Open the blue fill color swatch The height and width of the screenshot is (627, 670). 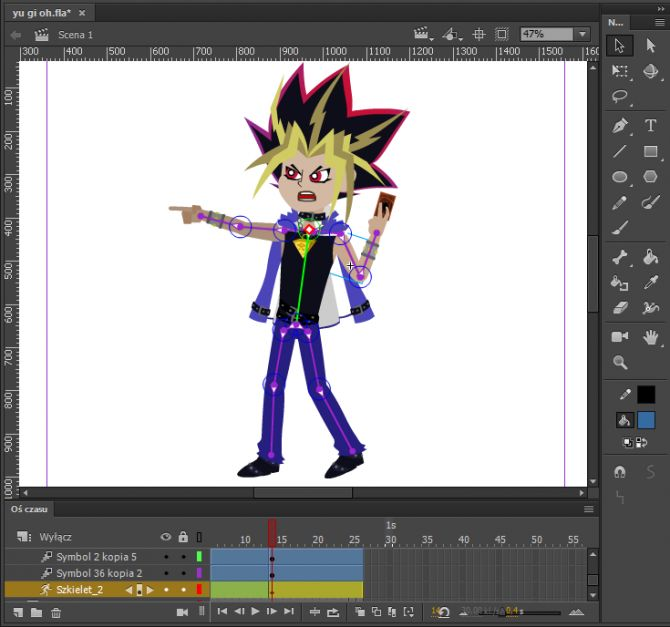point(646,420)
